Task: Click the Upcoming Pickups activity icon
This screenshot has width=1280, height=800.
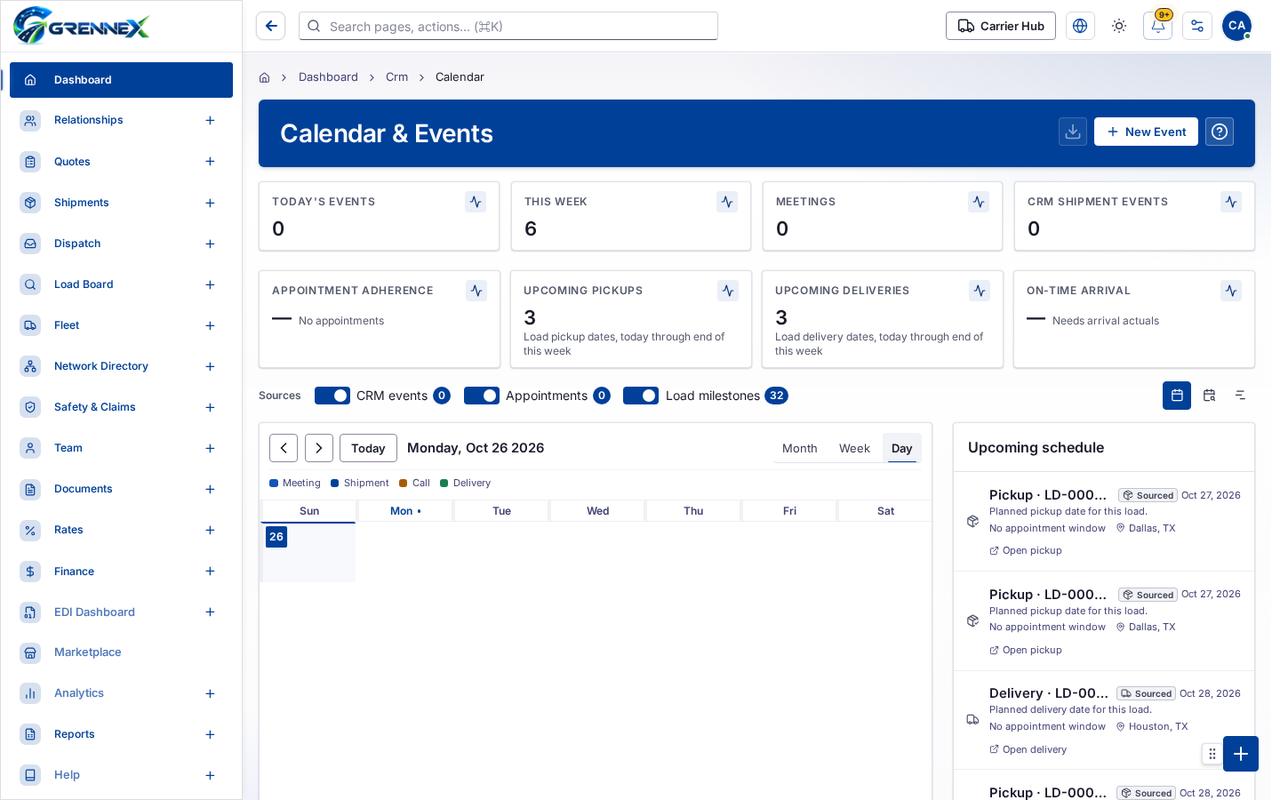Action: (728, 291)
